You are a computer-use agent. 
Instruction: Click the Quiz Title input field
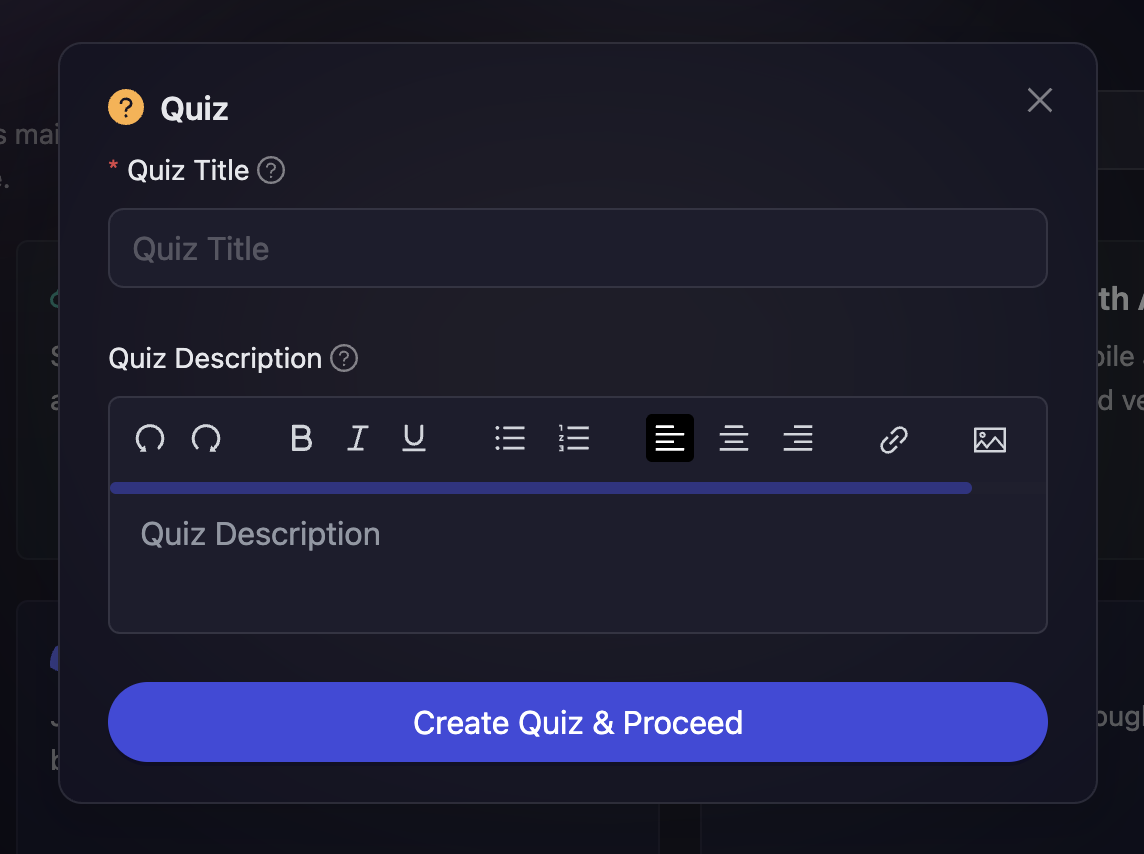[577, 248]
